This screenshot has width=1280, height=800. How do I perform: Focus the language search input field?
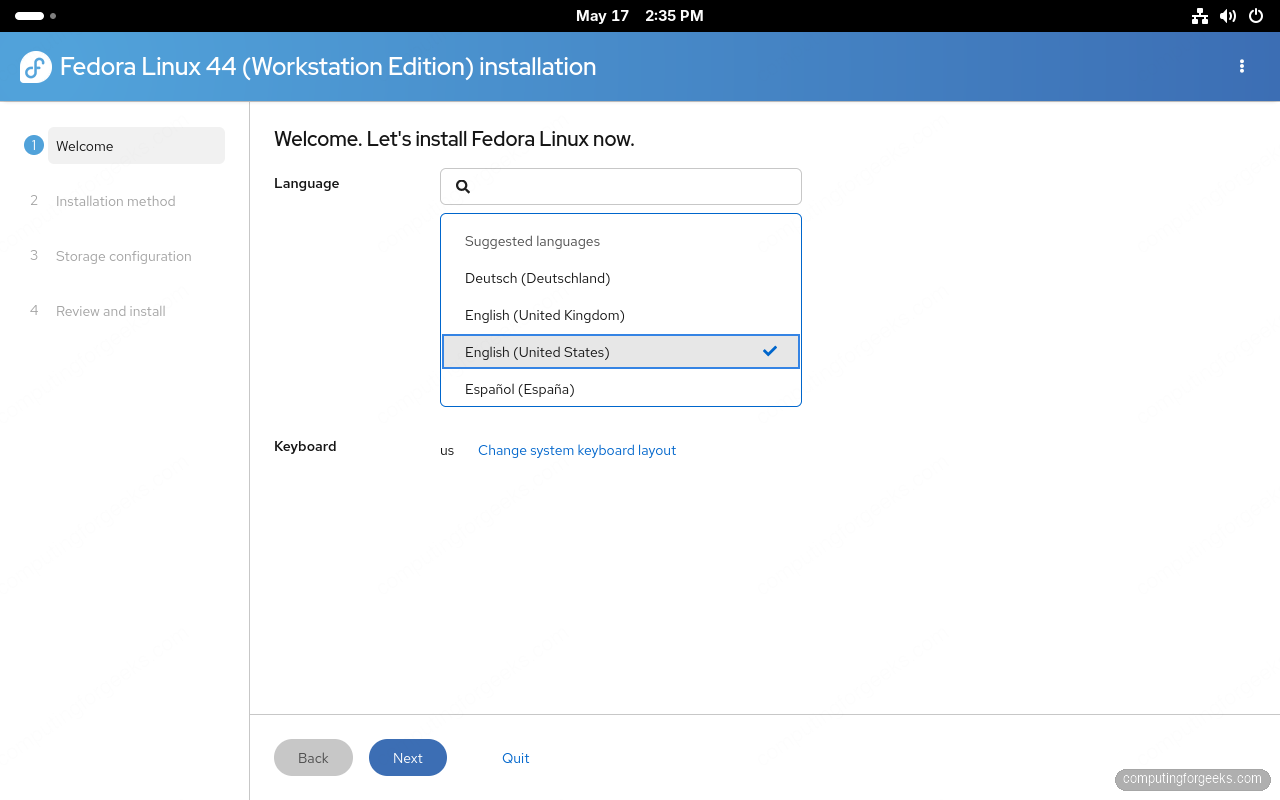point(621,186)
